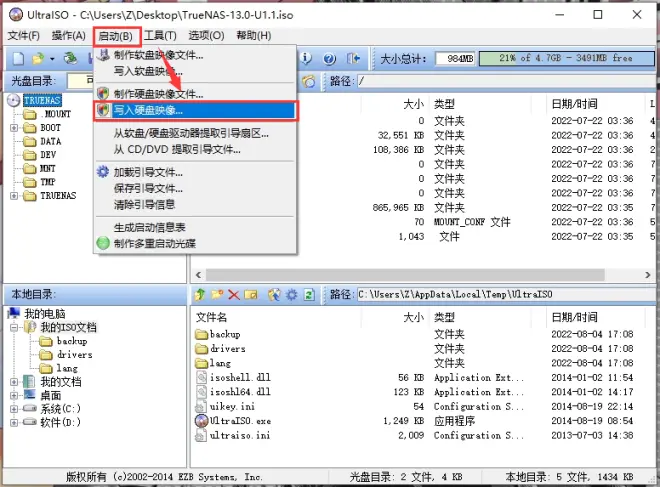
Task: Expand the lower TRUENAS subfolder node
Action: point(14,196)
